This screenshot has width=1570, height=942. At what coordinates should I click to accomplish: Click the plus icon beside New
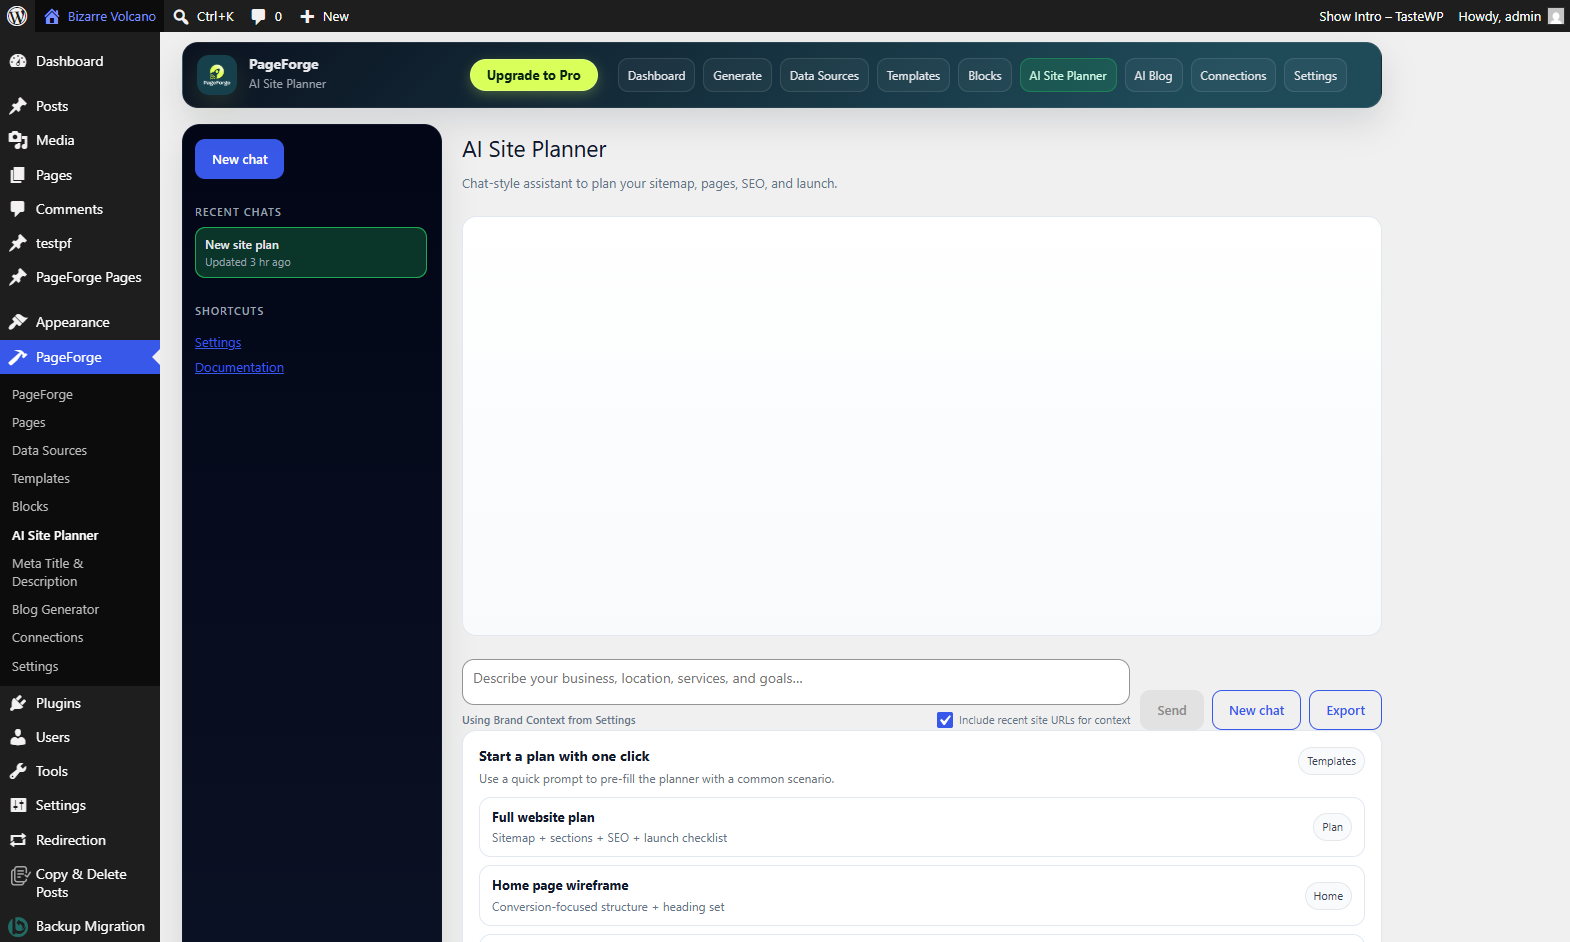click(307, 16)
